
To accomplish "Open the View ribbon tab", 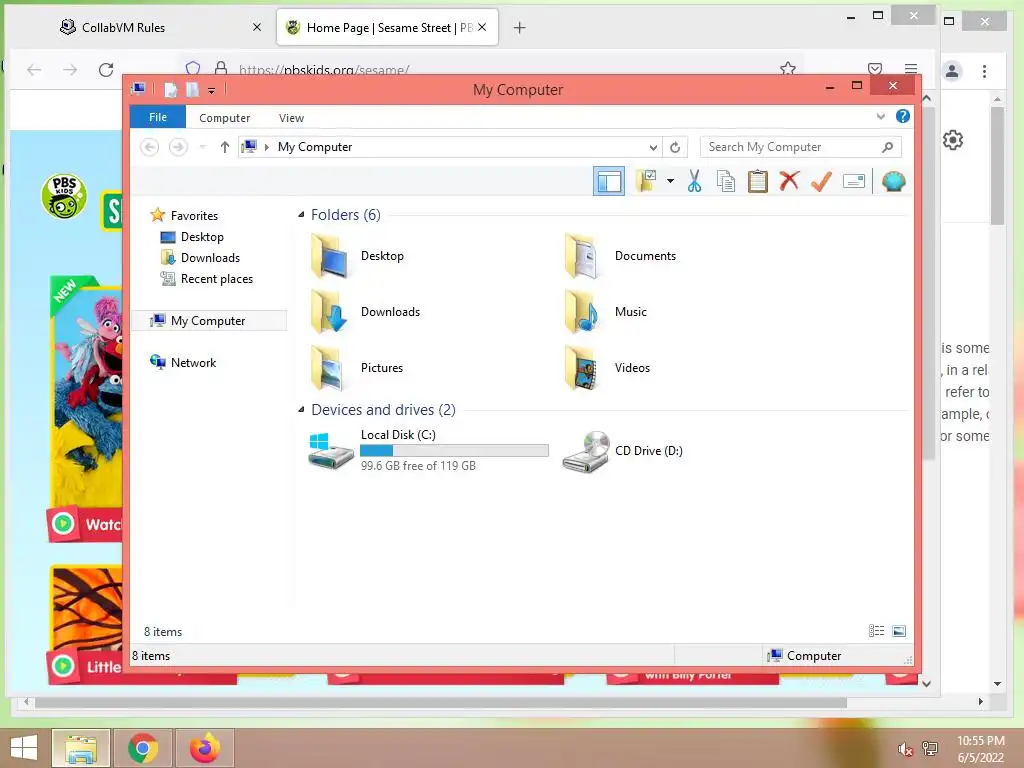I will (291, 118).
